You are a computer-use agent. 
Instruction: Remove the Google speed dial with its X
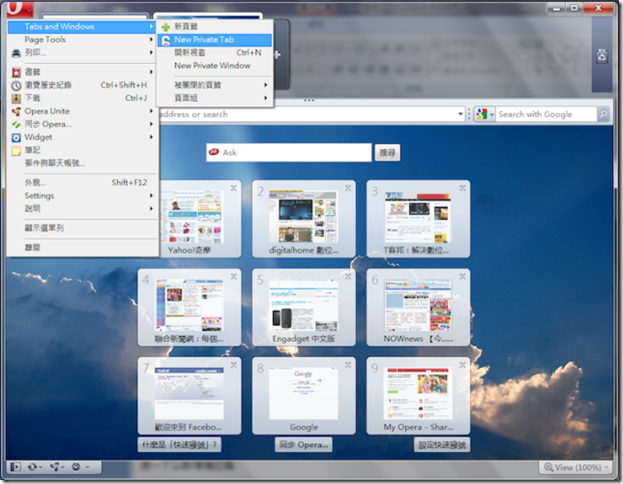(x=348, y=365)
